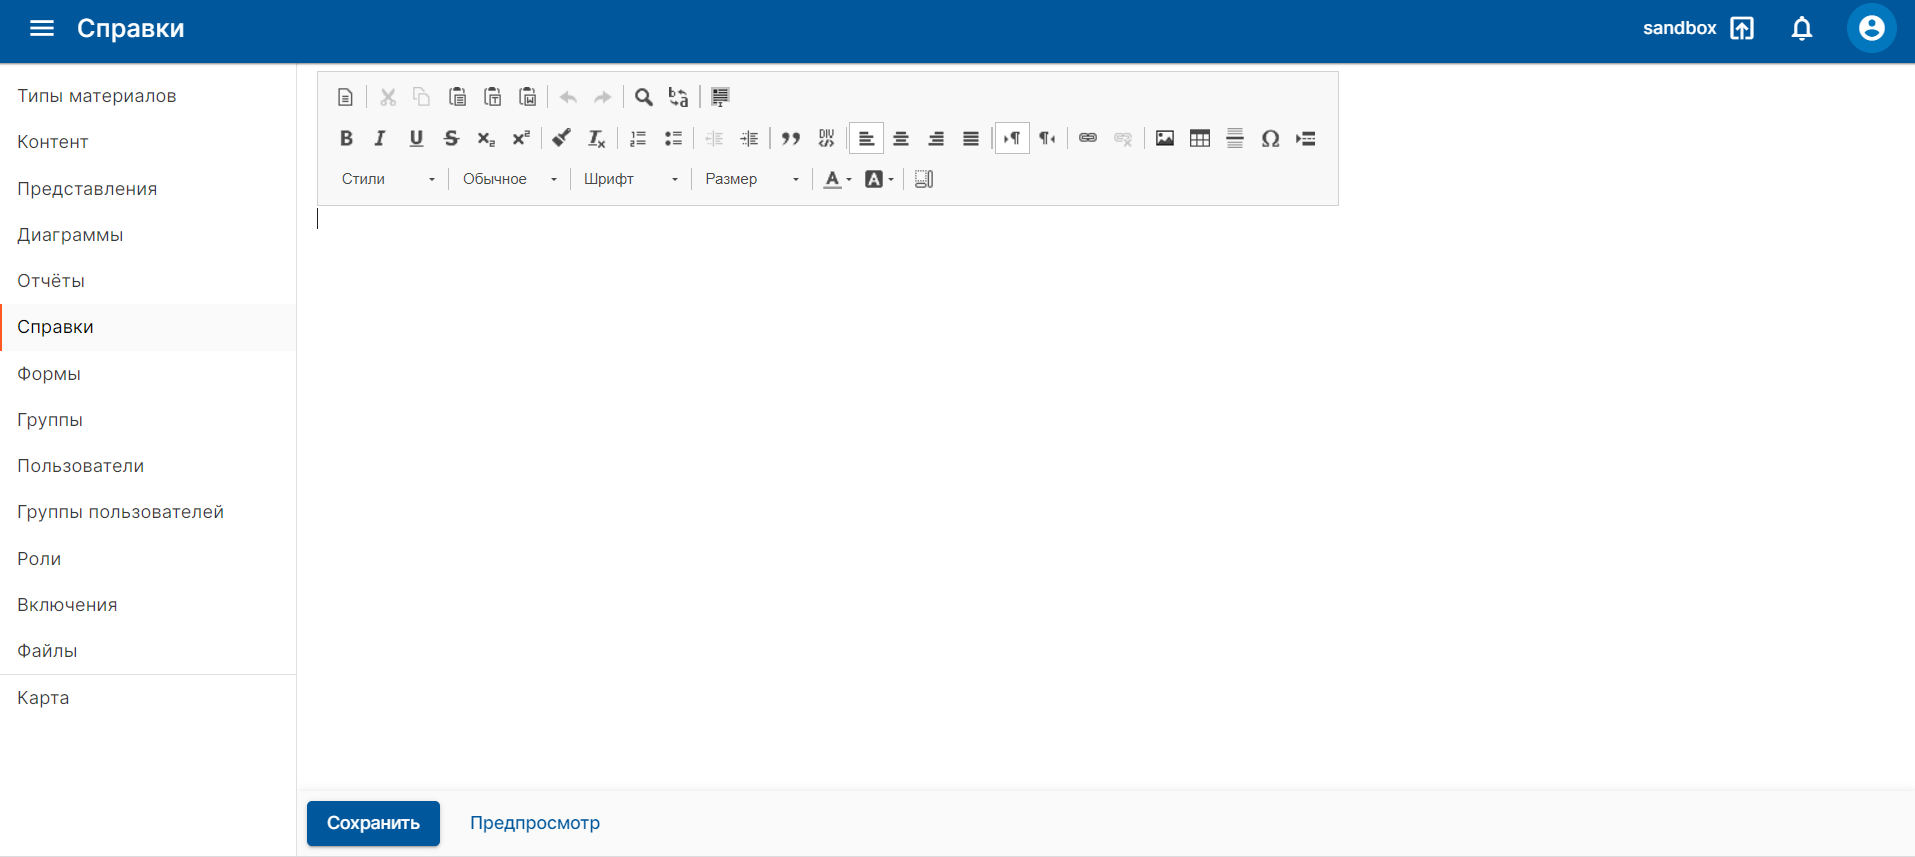Image resolution: width=1915 pixels, height=857 pixels.
Task: Toggle strikethrough formatting
Action: pyautogui.click(x=451, y=138)
